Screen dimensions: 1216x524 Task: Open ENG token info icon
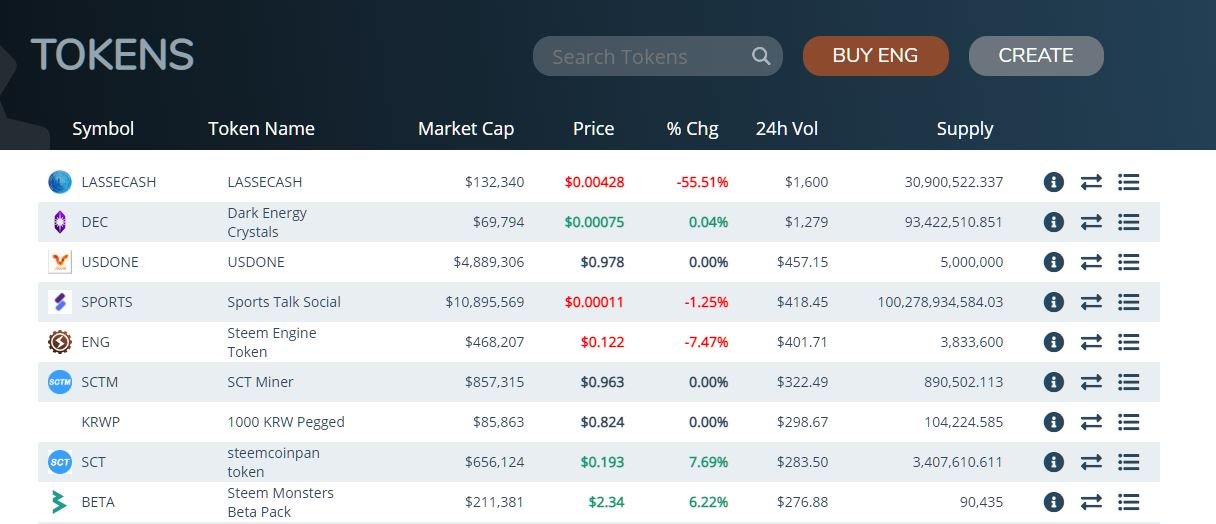click(x=1053, y=342)
